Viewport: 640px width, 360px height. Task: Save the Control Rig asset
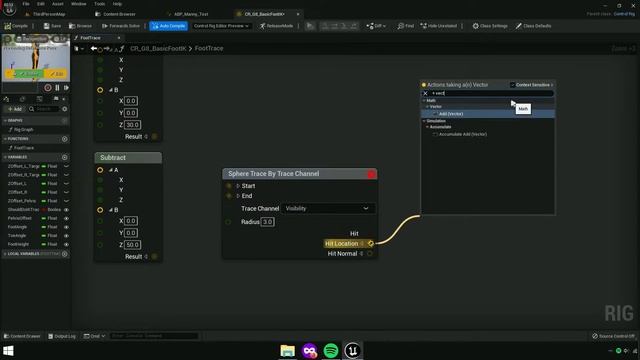point(52,26)
